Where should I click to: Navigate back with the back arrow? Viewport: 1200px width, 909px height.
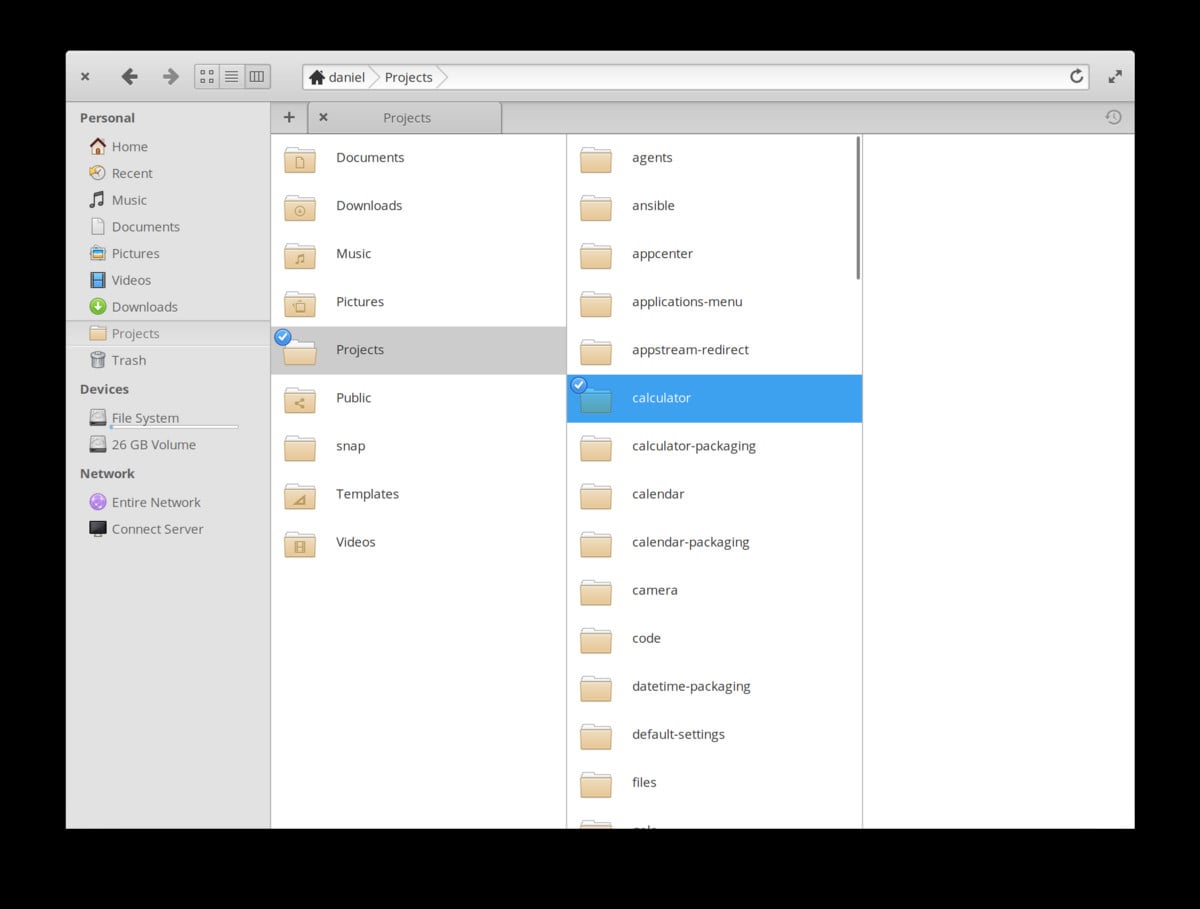point(129,76)
